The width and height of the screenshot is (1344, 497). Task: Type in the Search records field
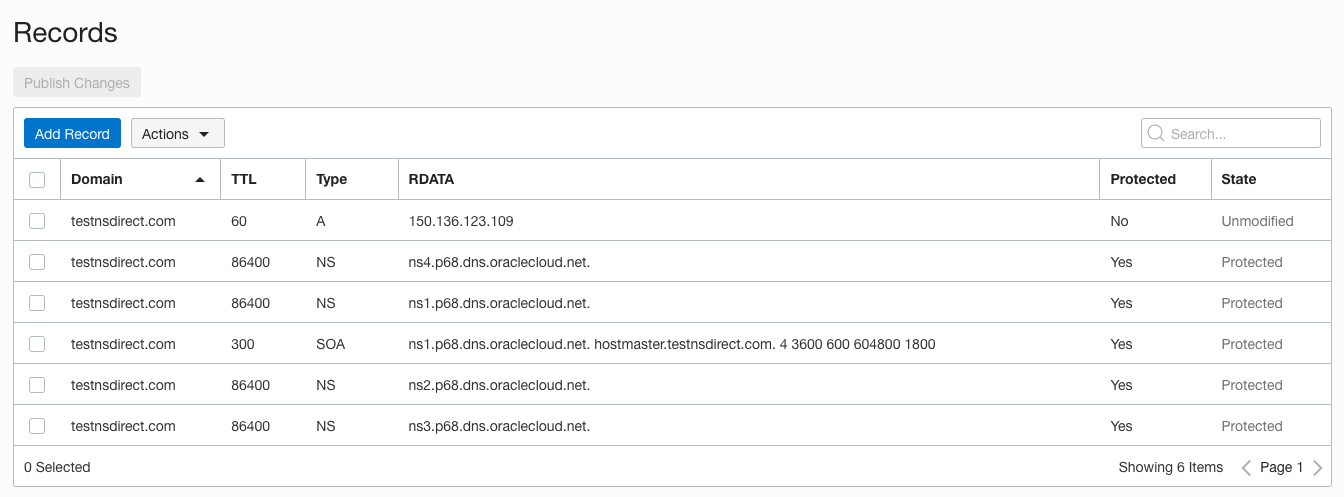point(1242,134)
